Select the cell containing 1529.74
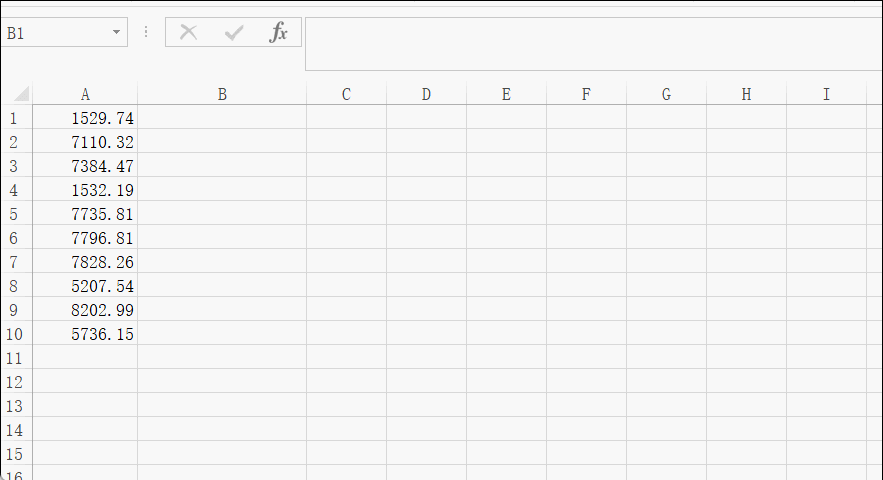 point(85,118)
